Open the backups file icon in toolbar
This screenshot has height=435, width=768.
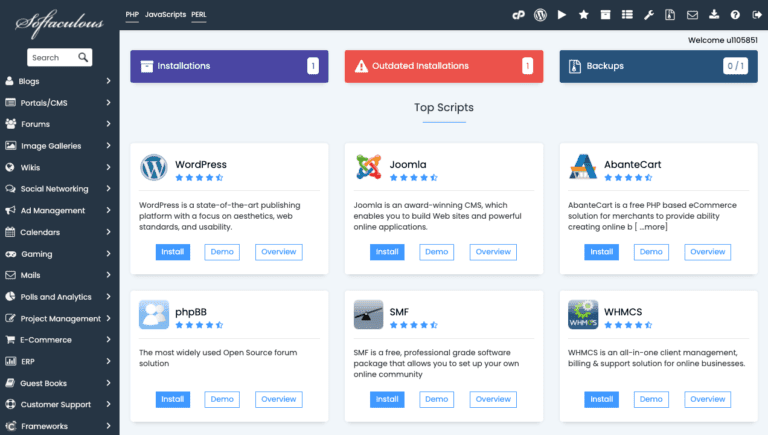coord(670,15)
